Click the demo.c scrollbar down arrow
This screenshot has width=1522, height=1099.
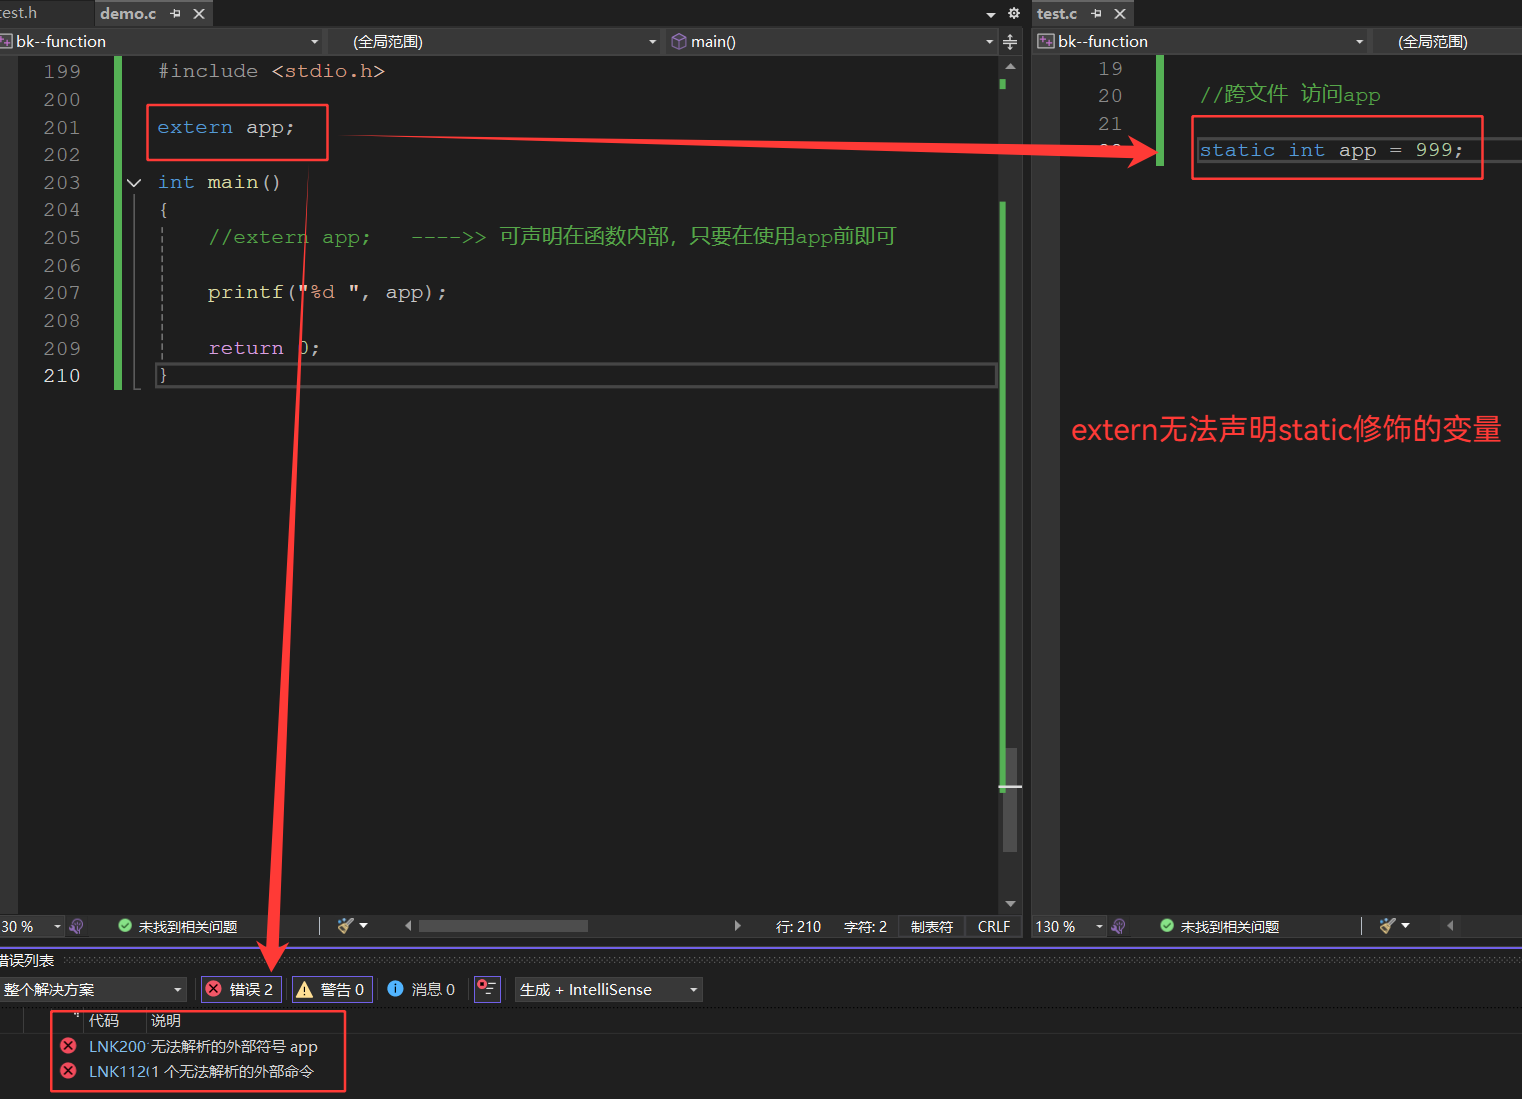[x=1010, y=903]
